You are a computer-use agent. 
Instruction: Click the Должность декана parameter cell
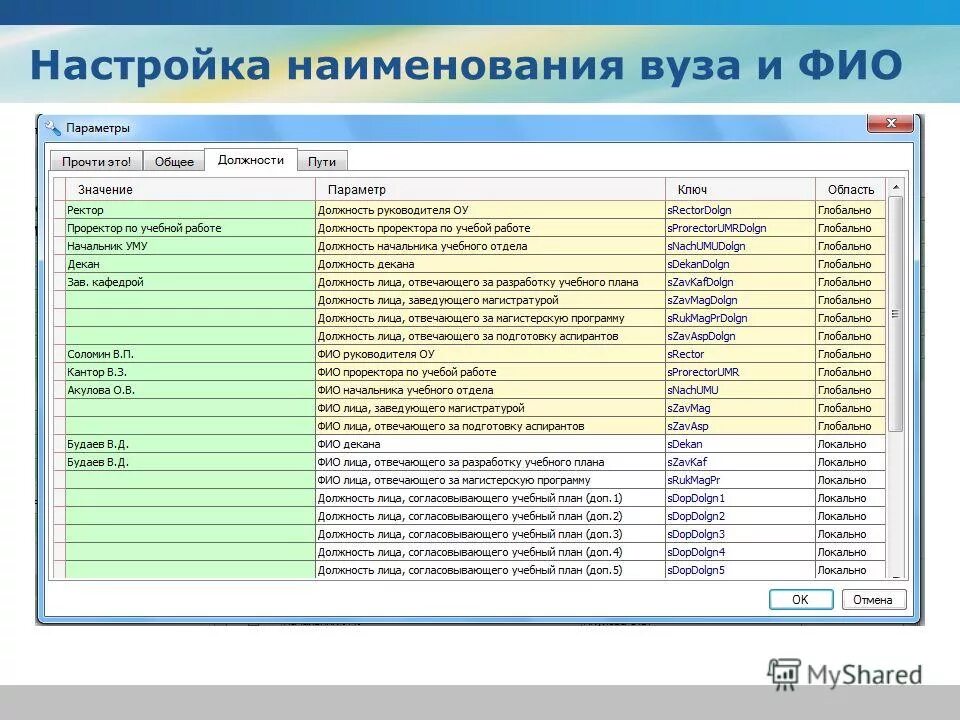point(490,264)
